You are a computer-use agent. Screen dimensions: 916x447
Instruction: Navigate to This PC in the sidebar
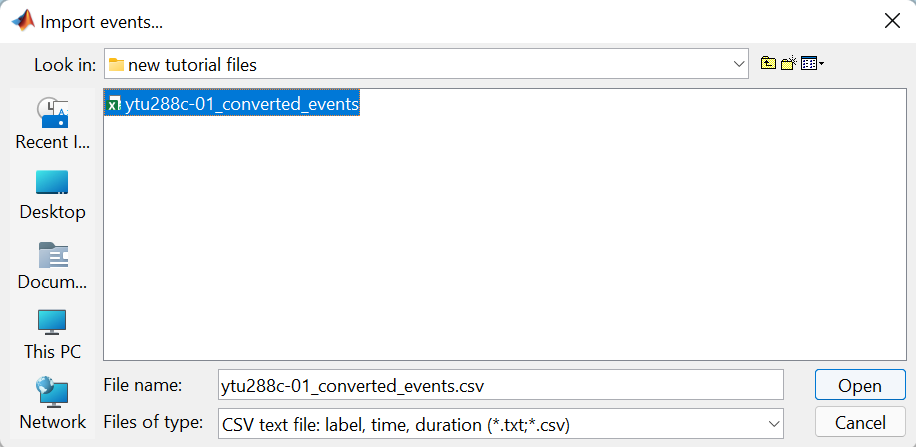[52, 333]
